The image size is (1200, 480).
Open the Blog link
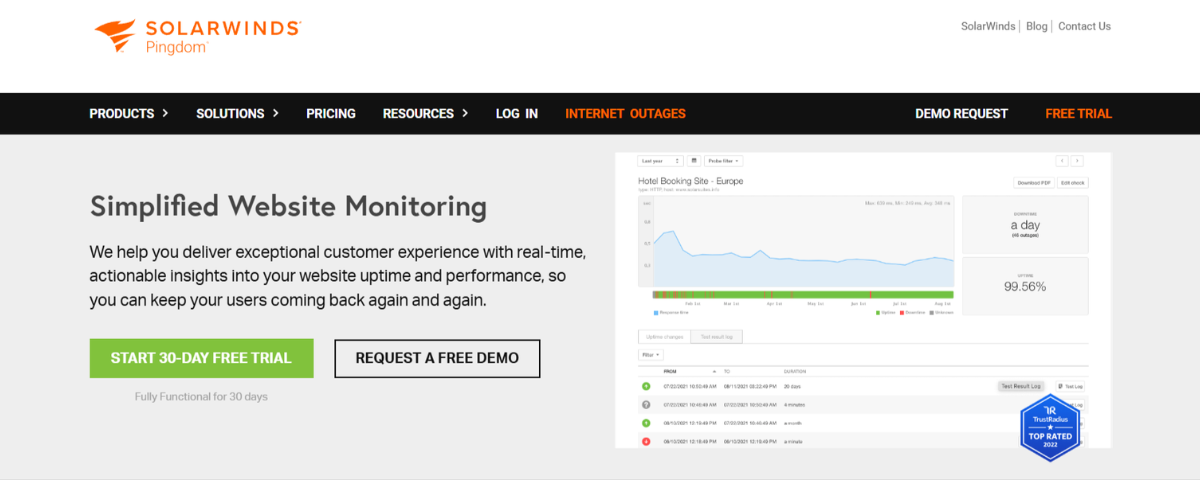[1036, 26]
